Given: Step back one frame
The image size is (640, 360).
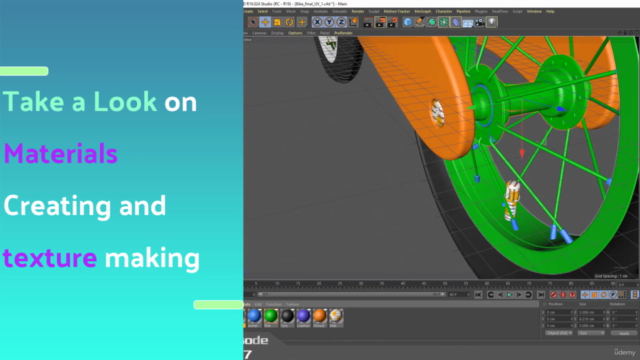Looking at the screenshot, I should click(x=500, y=295).
